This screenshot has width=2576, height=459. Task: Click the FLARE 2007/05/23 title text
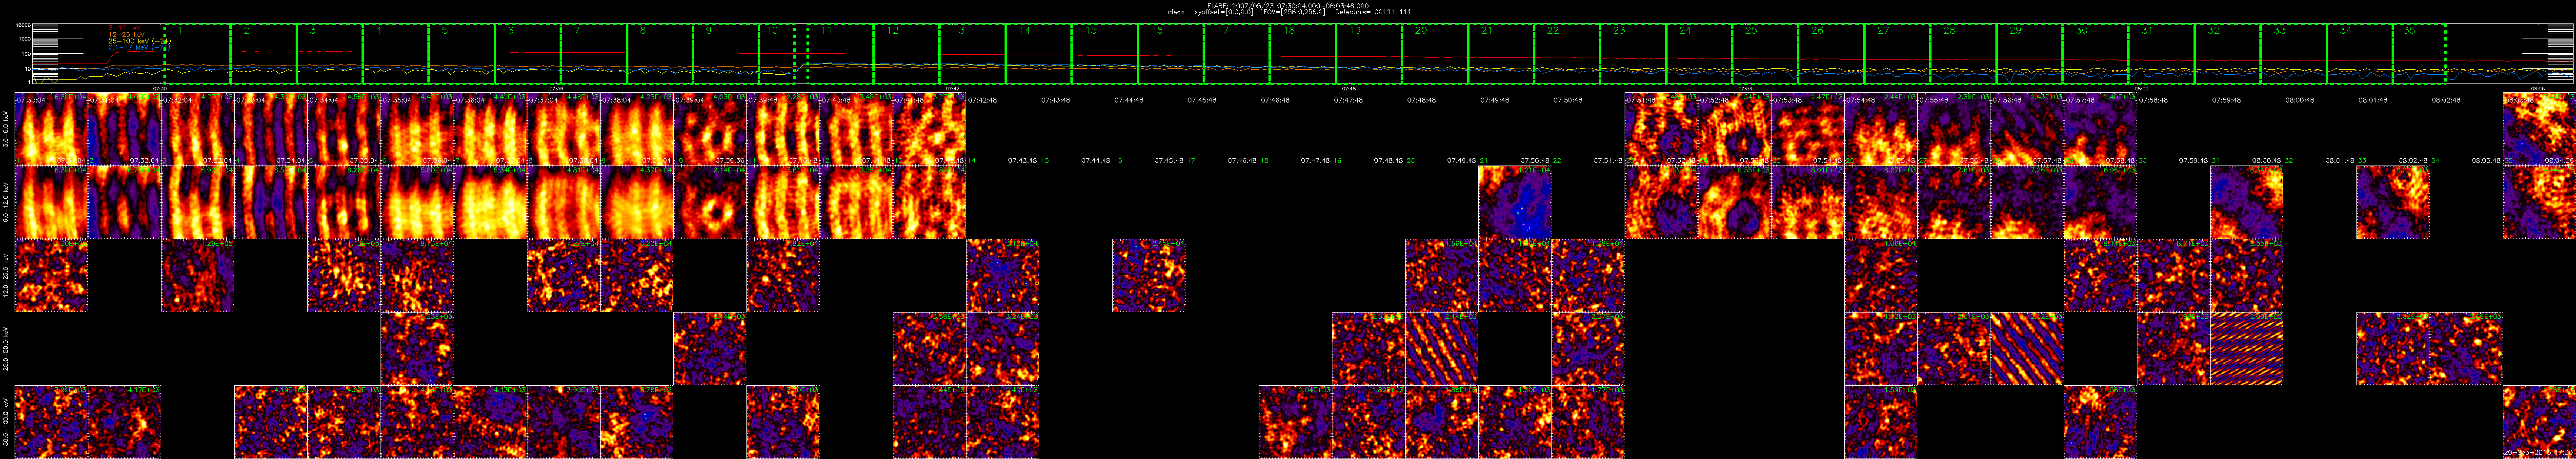click(x=1288, y=6)
